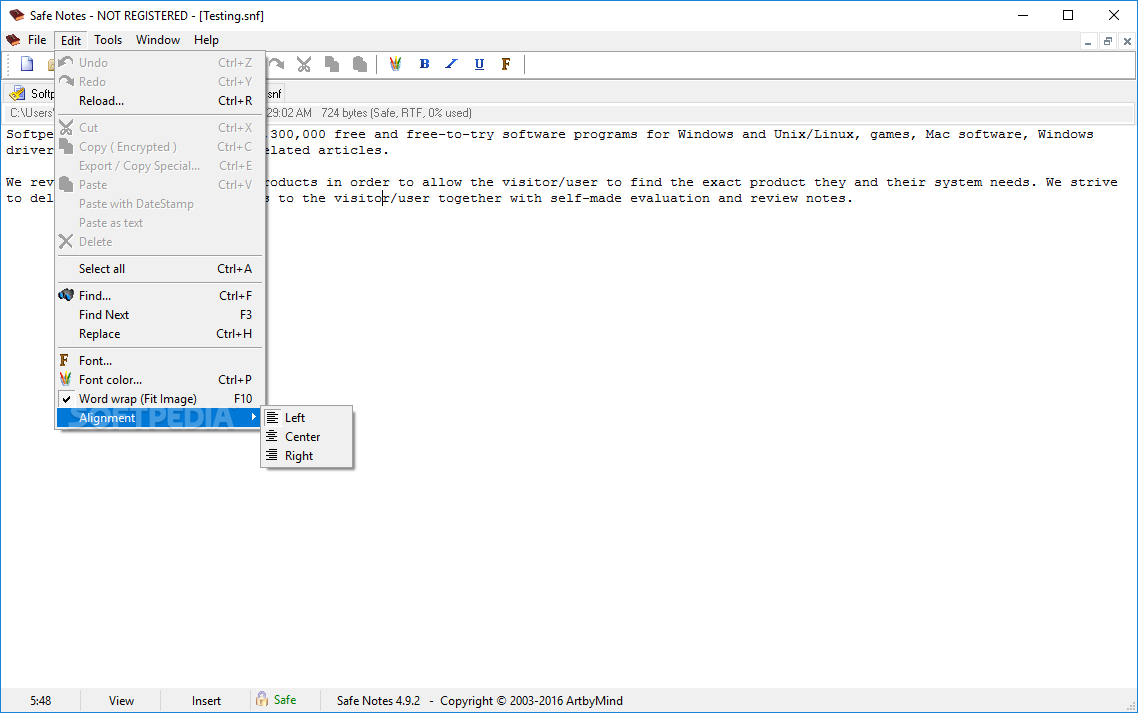This screenshot has width=1138, height=713.
Task: Click the Left alignment icon in submenu
Action: 272,417
